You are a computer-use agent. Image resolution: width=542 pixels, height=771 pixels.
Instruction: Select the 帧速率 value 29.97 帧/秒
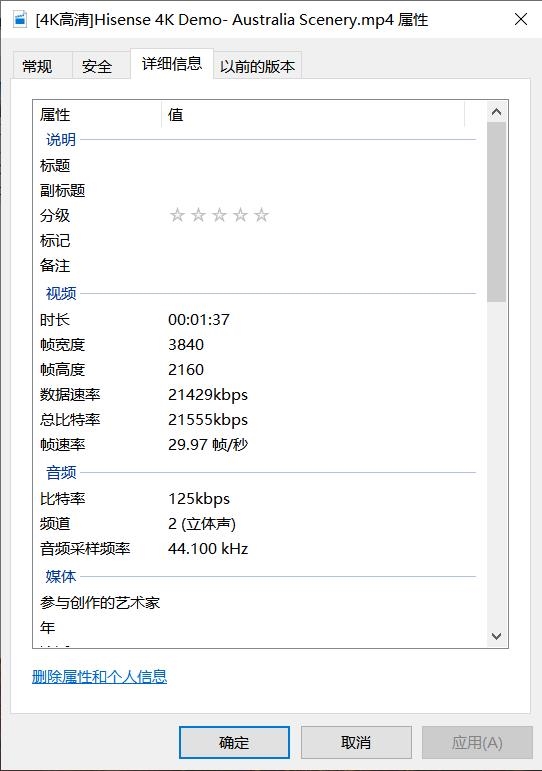pos(208,445)
